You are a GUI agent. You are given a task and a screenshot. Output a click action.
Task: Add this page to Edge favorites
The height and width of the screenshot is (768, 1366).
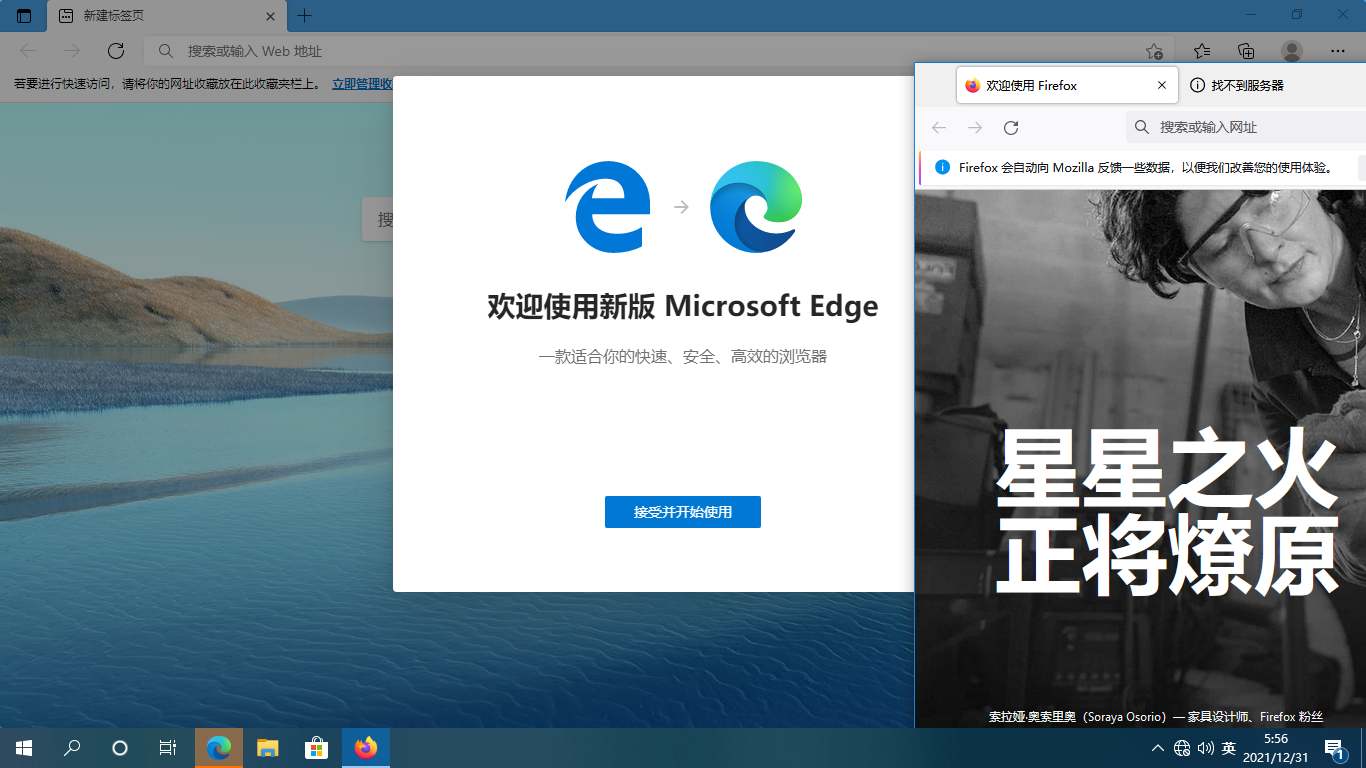click(x=1154, y=51)
